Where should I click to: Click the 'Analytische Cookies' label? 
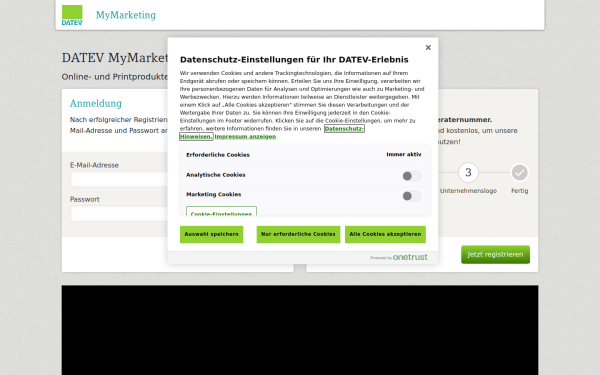tap(215, 175)
